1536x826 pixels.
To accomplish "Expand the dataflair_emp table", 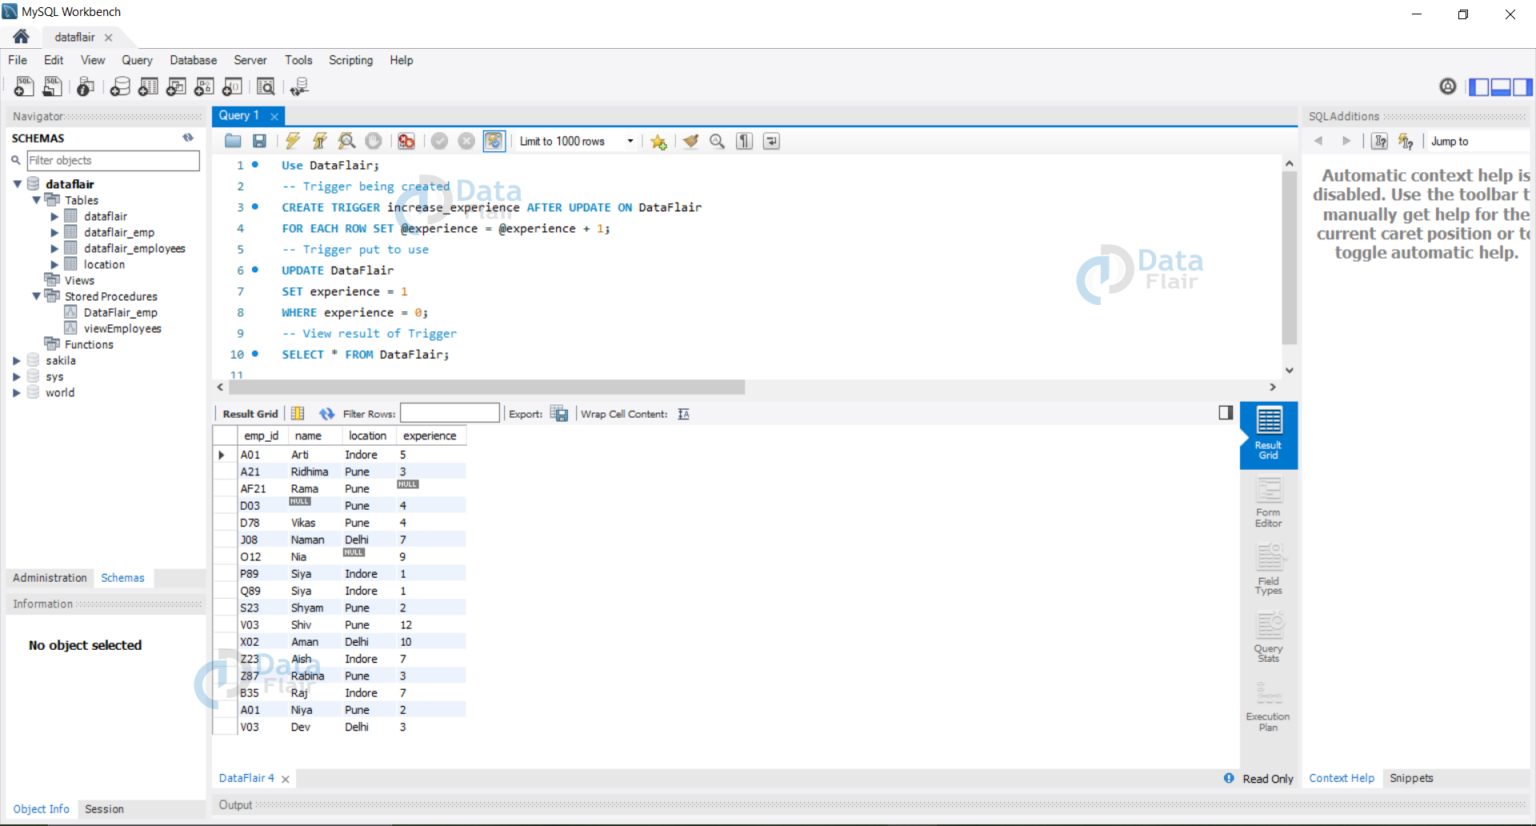I will click(54, 232).
